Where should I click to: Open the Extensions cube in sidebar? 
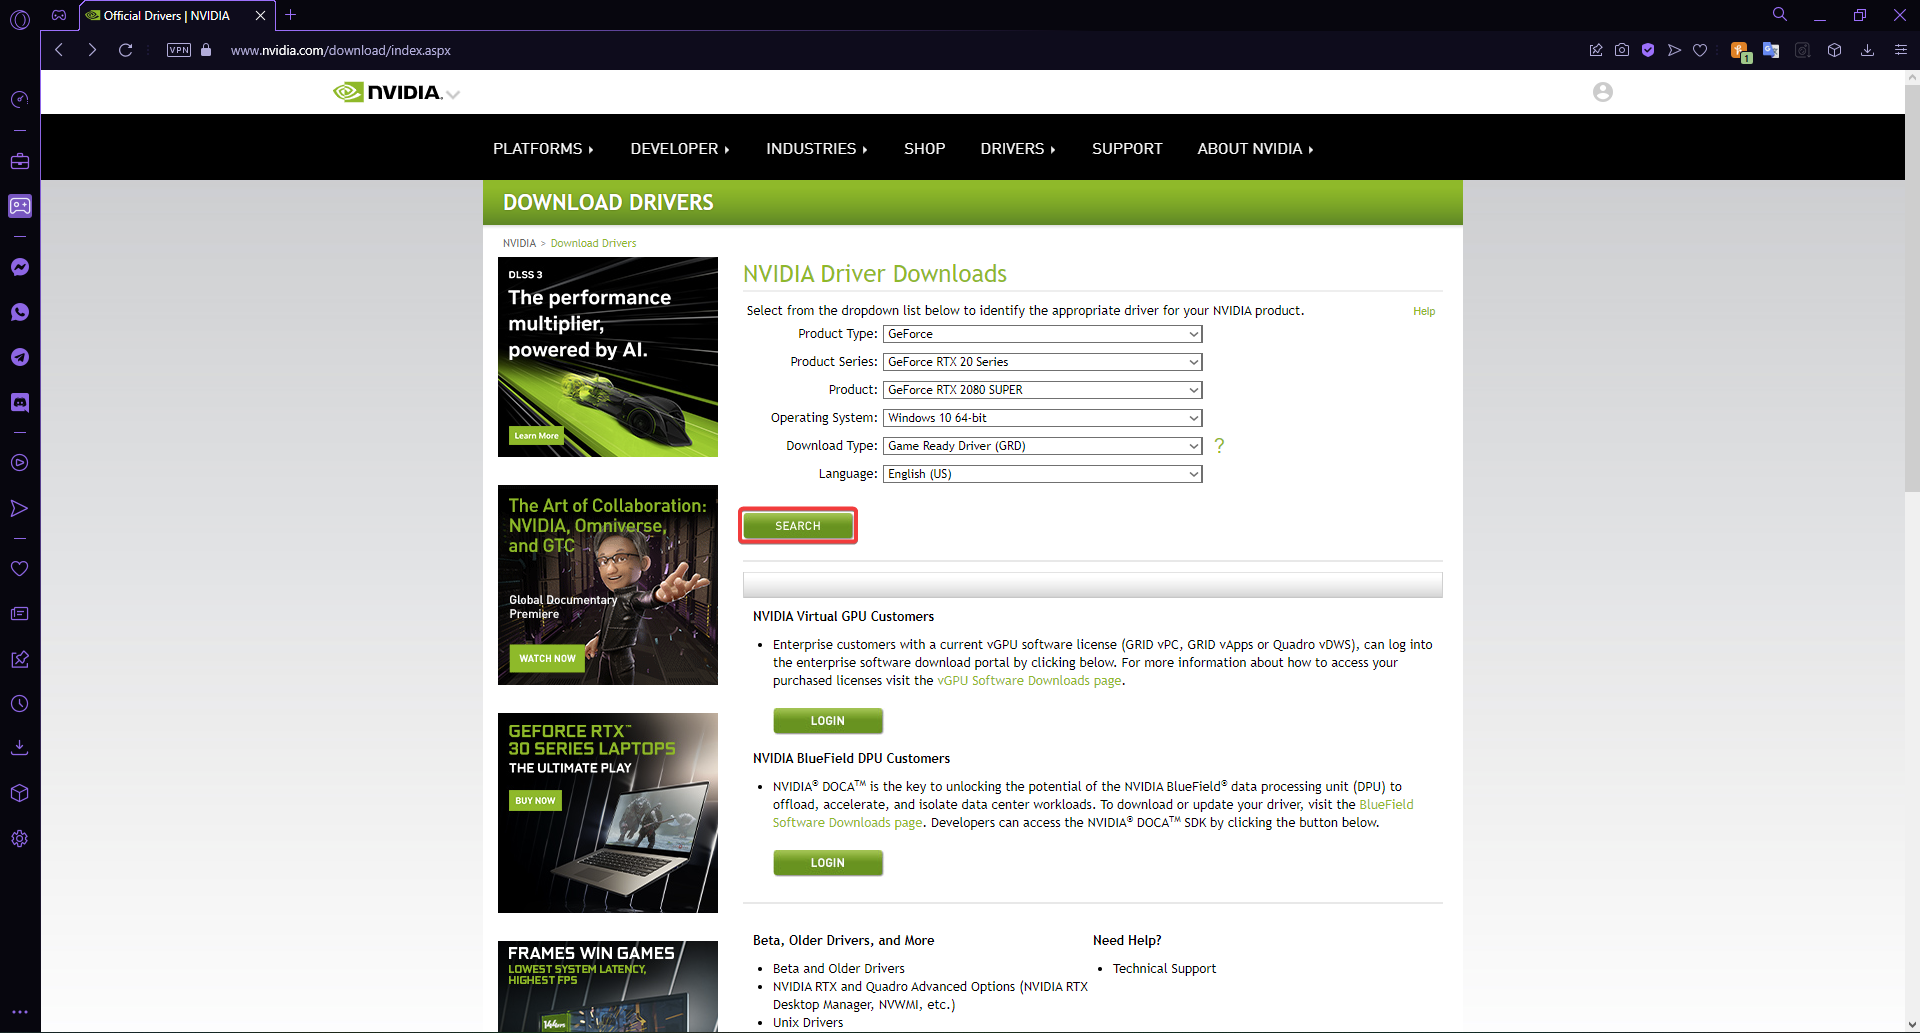pyautogui.click(x=20, y=793)
